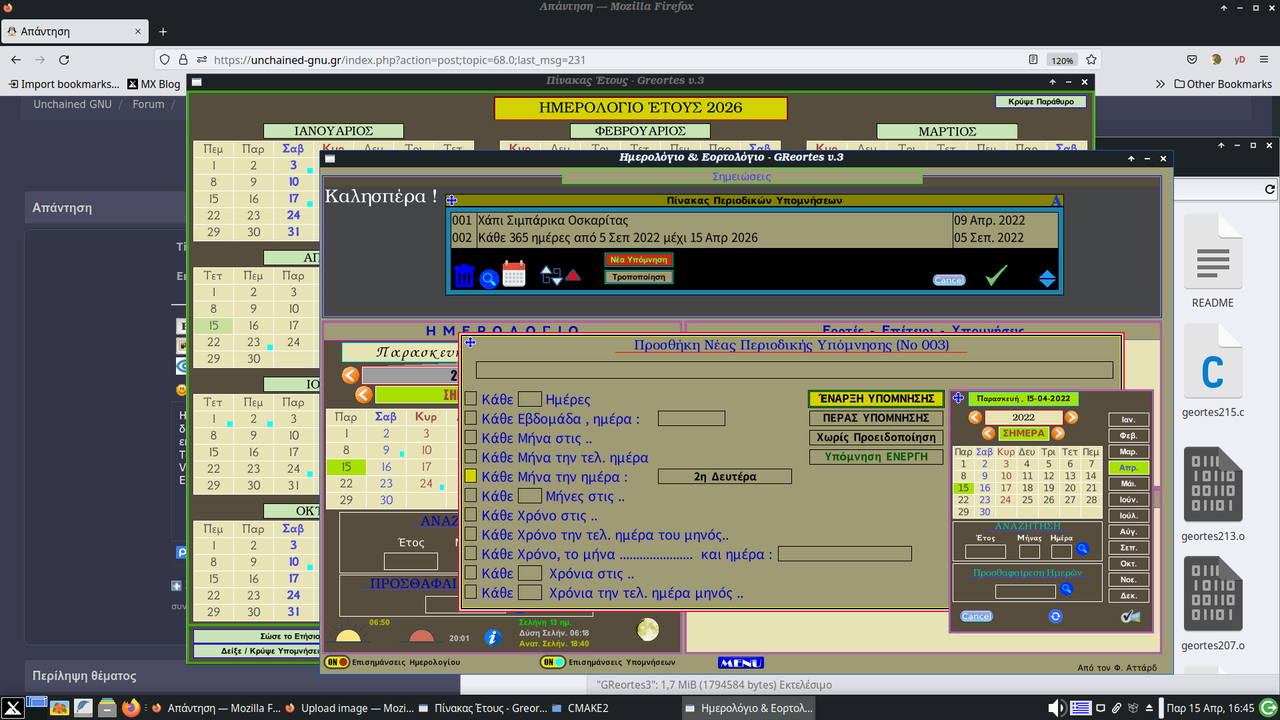Viewport: 1280px width, 720px height.
Task: Click the Υπόμνηση ΕΝΕΡΓΗ button
Action: [x=876, y=457]
